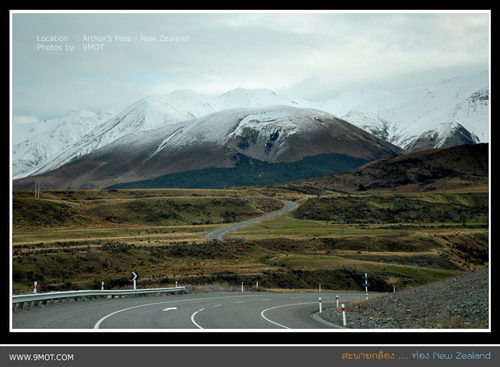Click the WWW.9MOT.COM website link
Screen dimensions: 500x367
(41, 357)
